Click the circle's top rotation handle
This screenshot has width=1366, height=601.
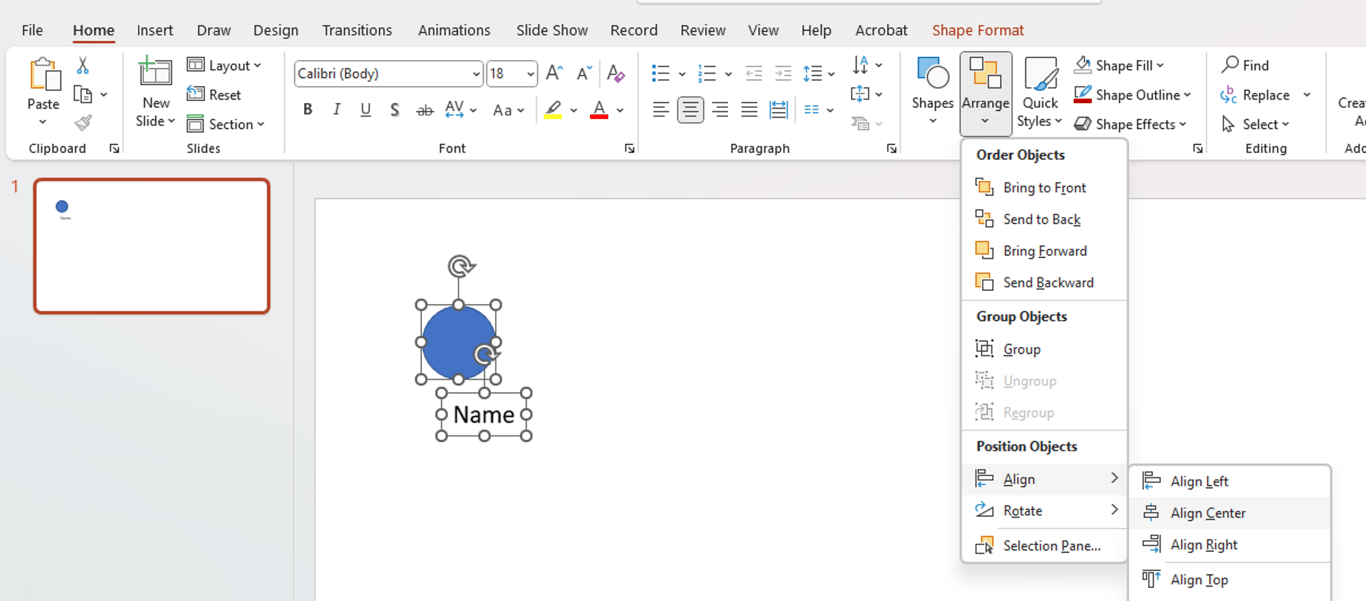click(461, 266)
